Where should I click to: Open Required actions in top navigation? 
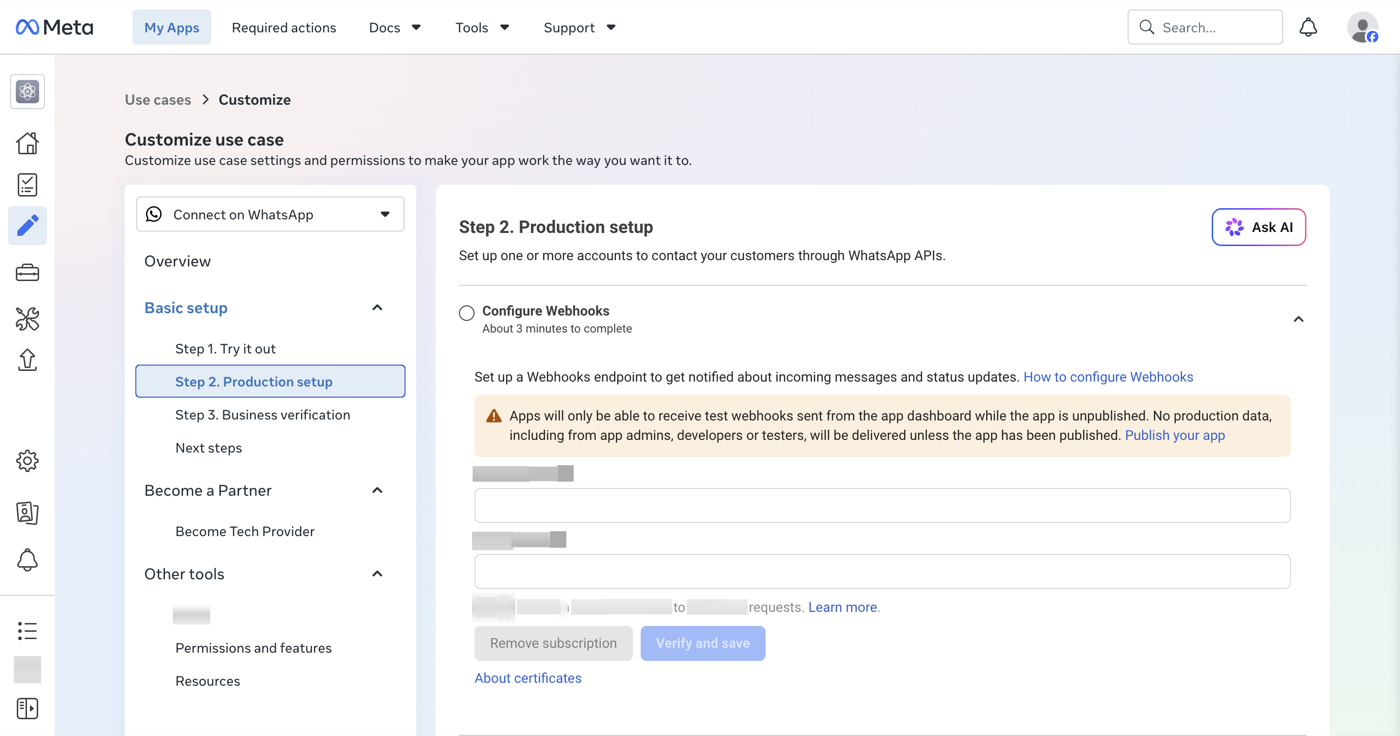pos(284,27)
